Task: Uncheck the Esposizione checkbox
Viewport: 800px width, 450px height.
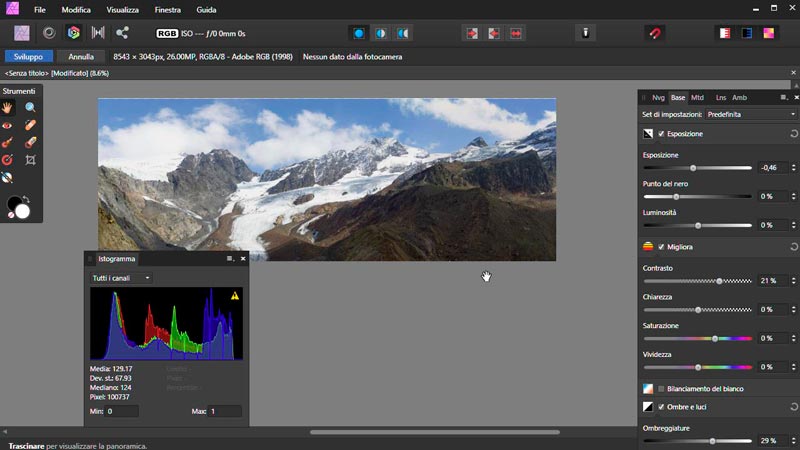Action: [661, 134]
